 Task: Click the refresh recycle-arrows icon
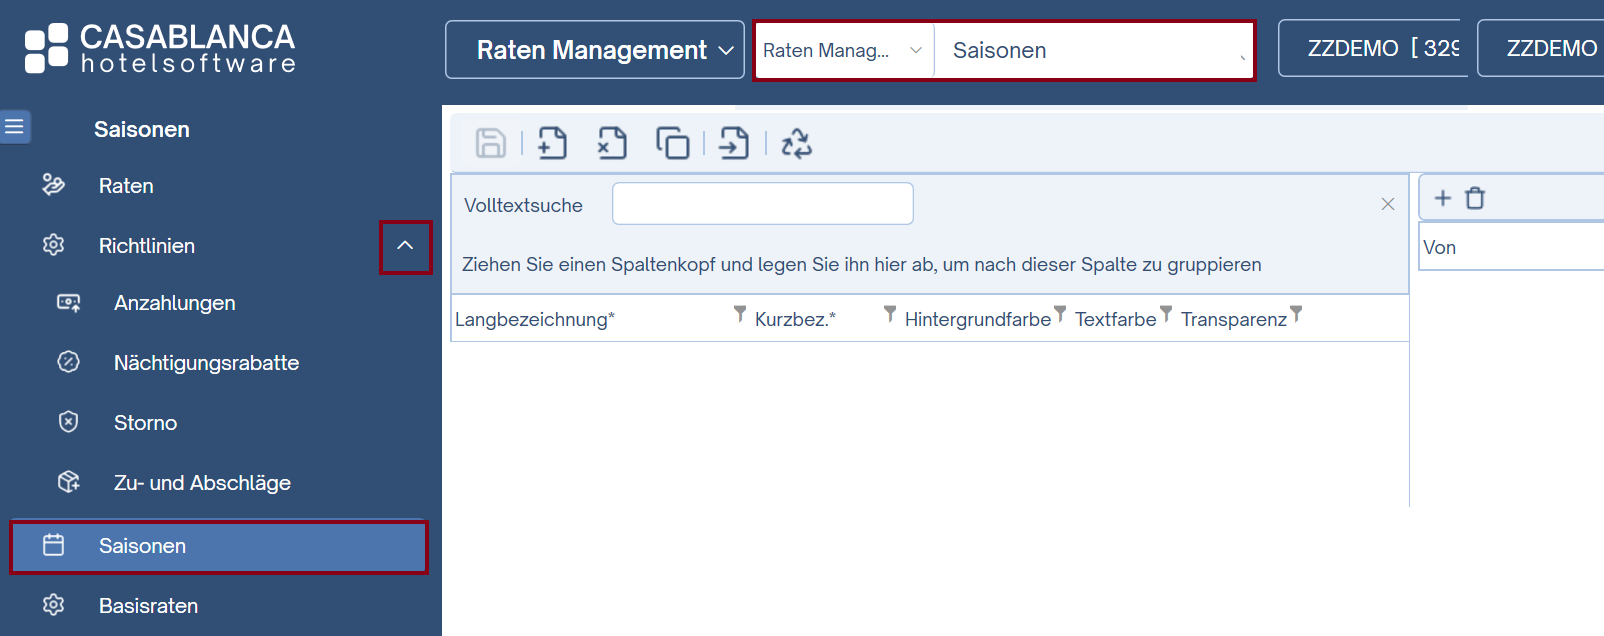point(796,144)
